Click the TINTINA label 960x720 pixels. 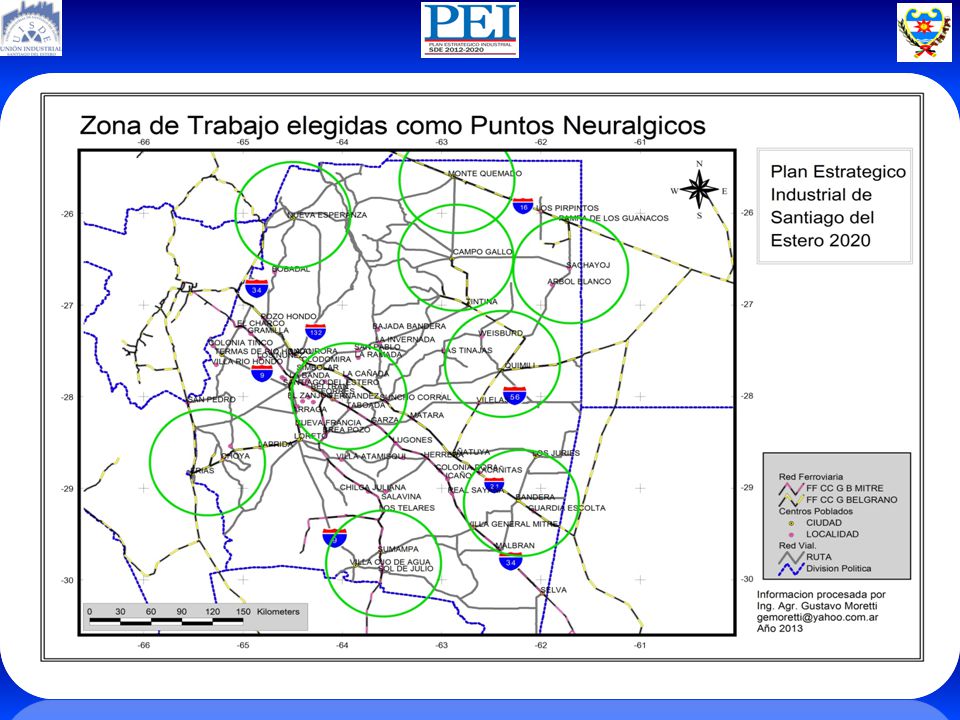482,302
